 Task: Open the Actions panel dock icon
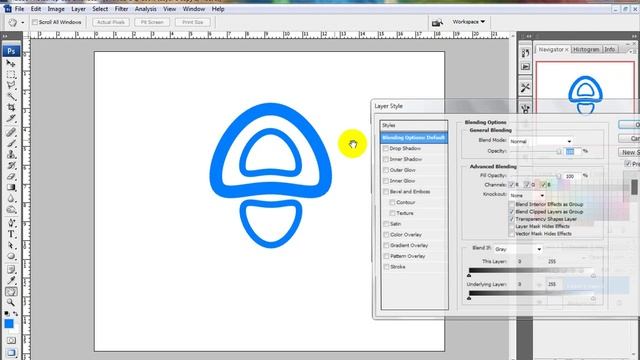tap(525, 67)
